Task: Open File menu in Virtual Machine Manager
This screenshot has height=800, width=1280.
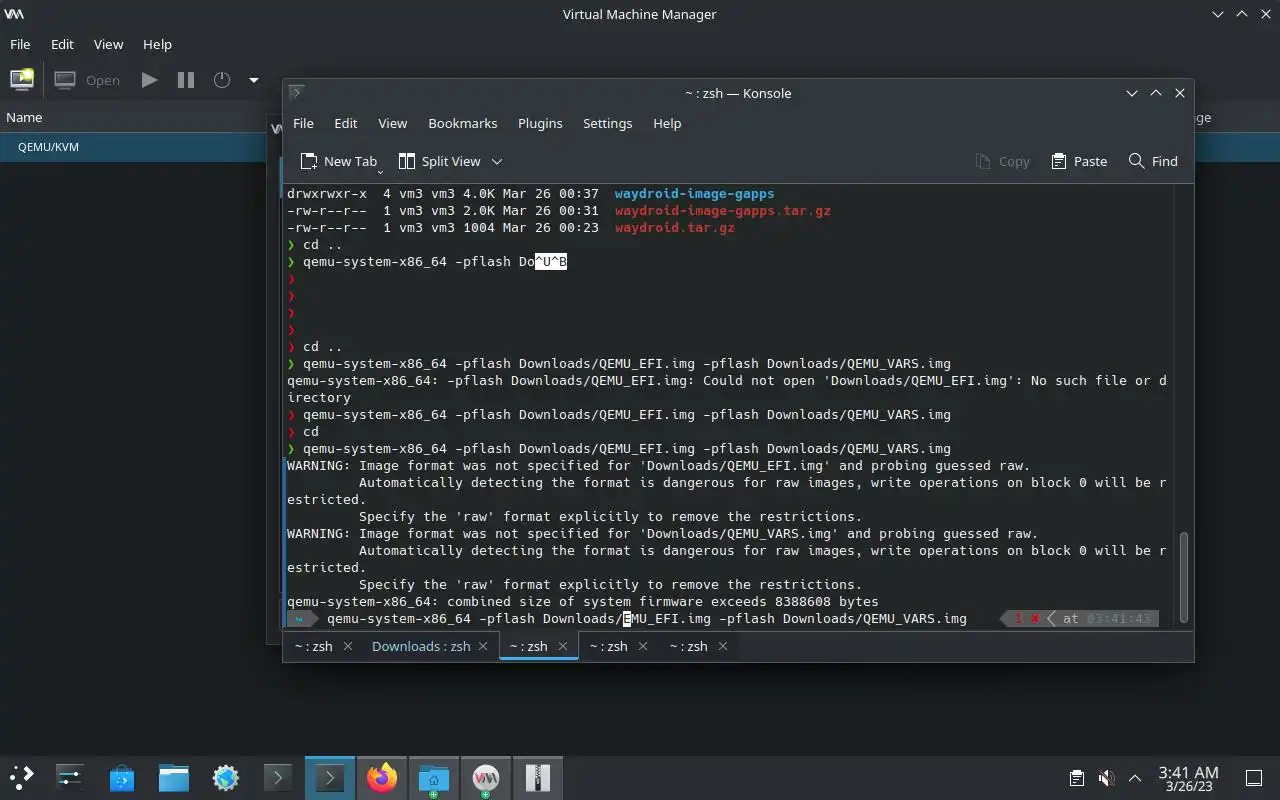Action: click(20, 44)
